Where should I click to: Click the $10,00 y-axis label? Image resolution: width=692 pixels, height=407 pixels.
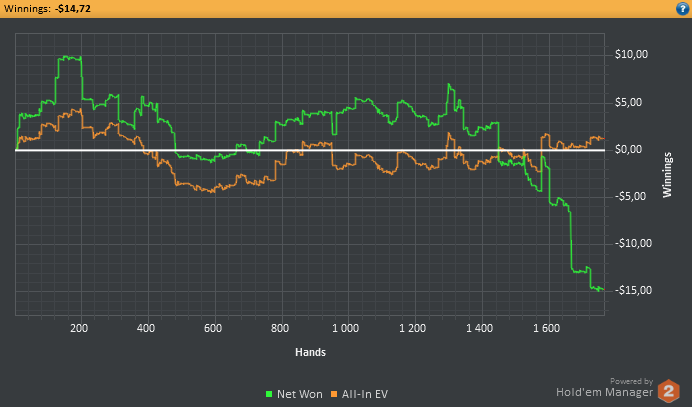tap(631, 54)
